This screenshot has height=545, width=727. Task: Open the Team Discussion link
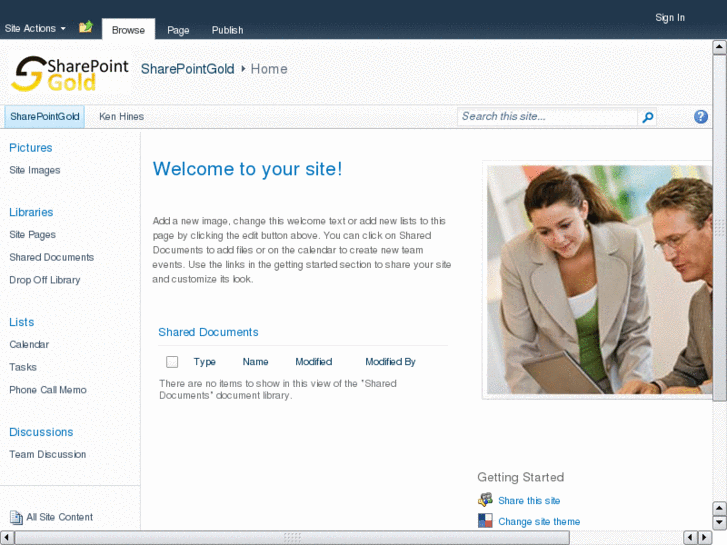(x=48, y=455)
